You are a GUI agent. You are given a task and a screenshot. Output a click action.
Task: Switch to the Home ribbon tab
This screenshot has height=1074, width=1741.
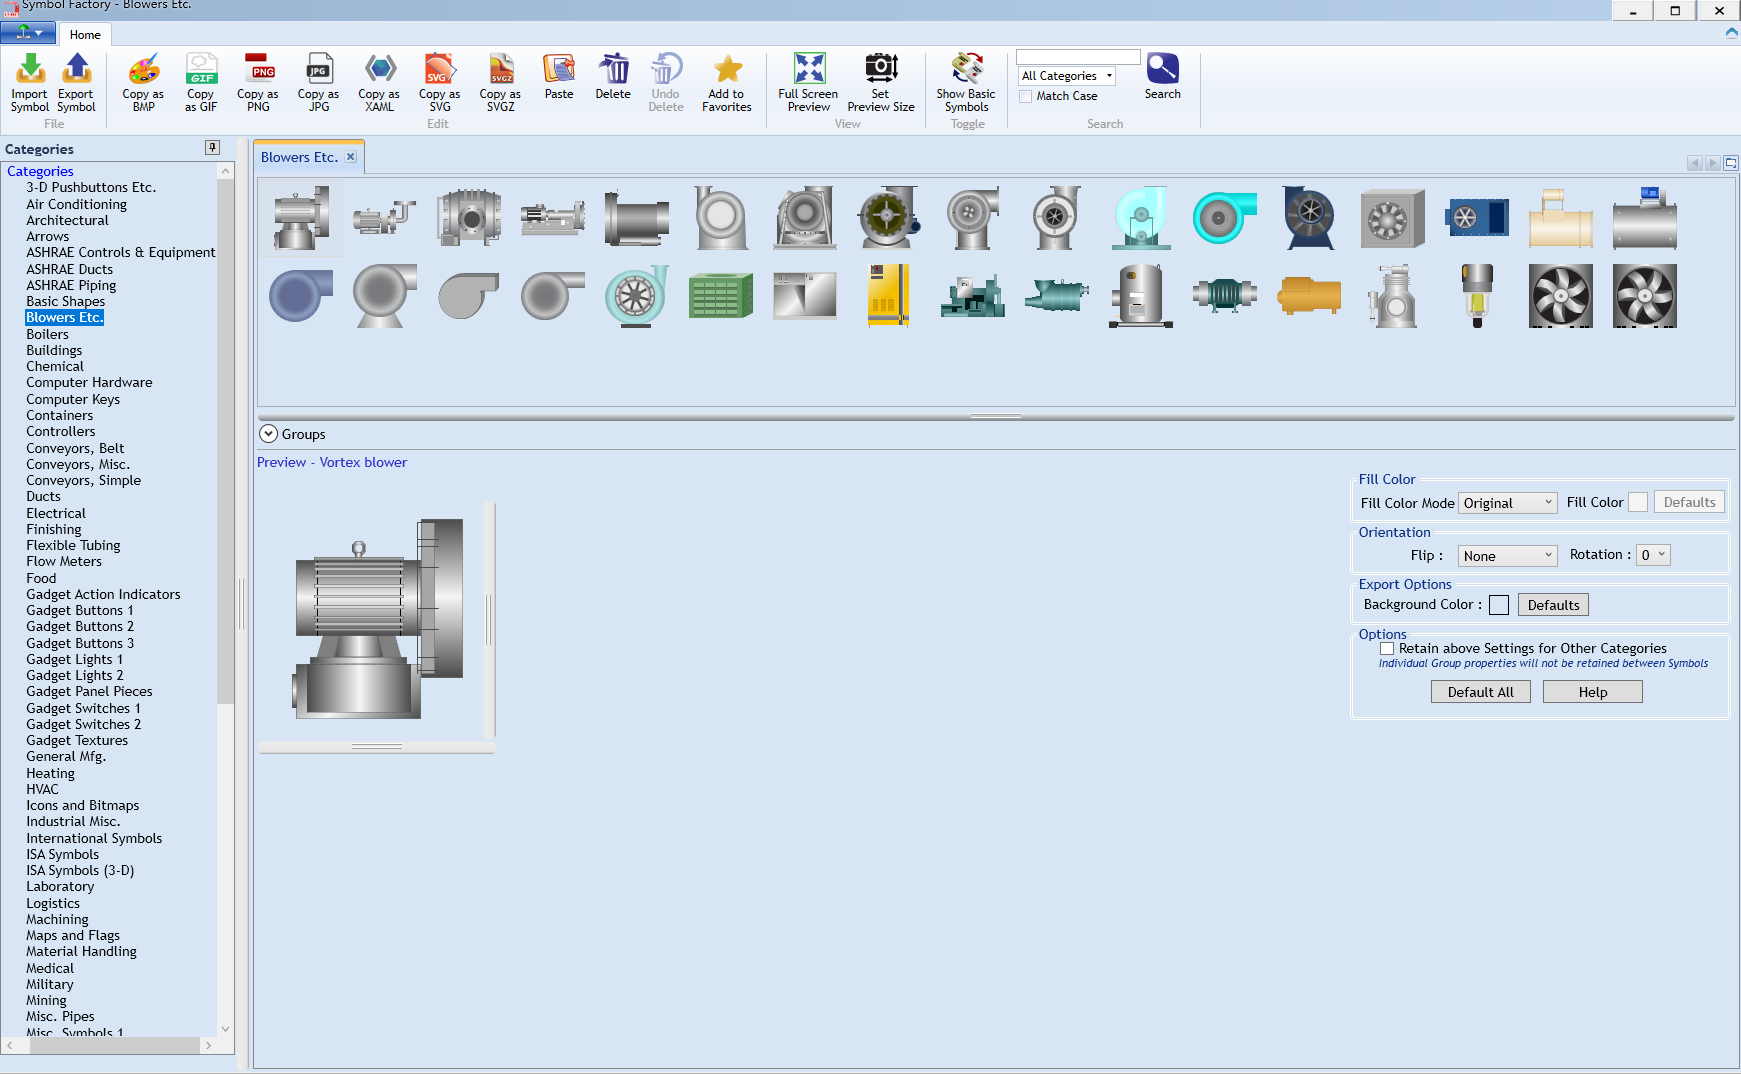pos(85,34)
